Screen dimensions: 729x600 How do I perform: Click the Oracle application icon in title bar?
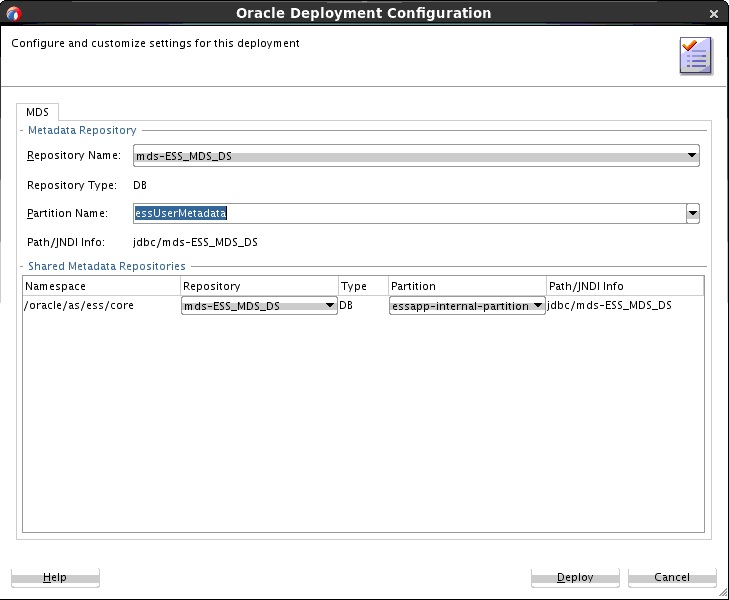click(x=14, y=13)
